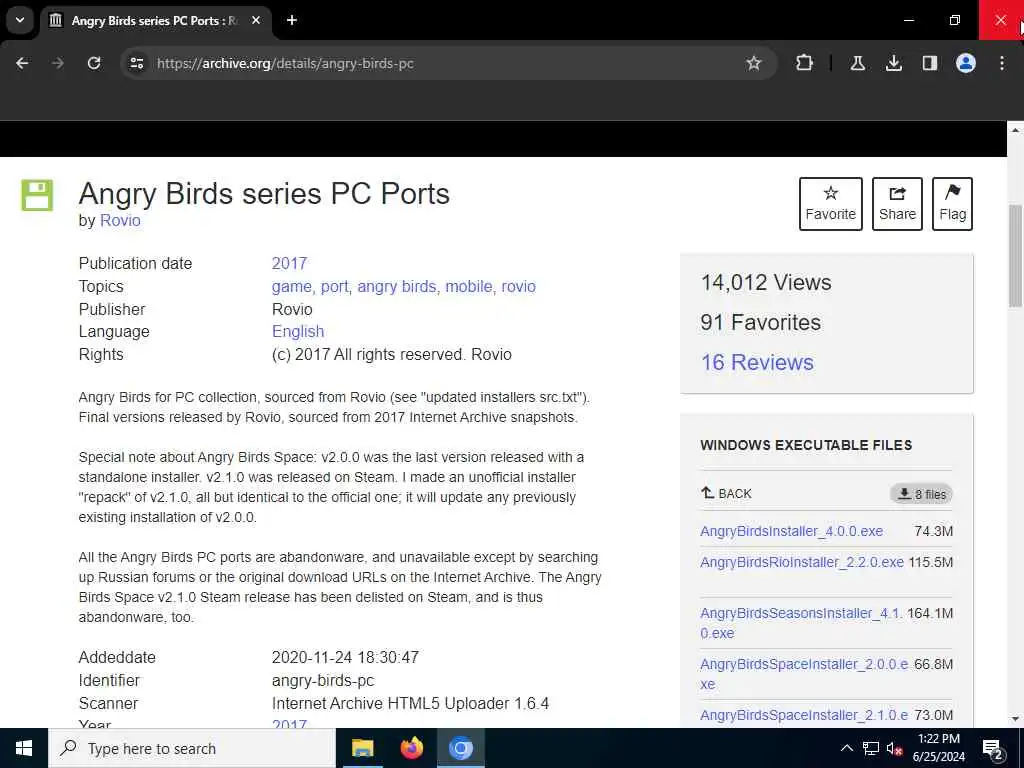1024x768 pixels.
Task: Click the '91 Favorites' text
Action: [x=761, y=322]
